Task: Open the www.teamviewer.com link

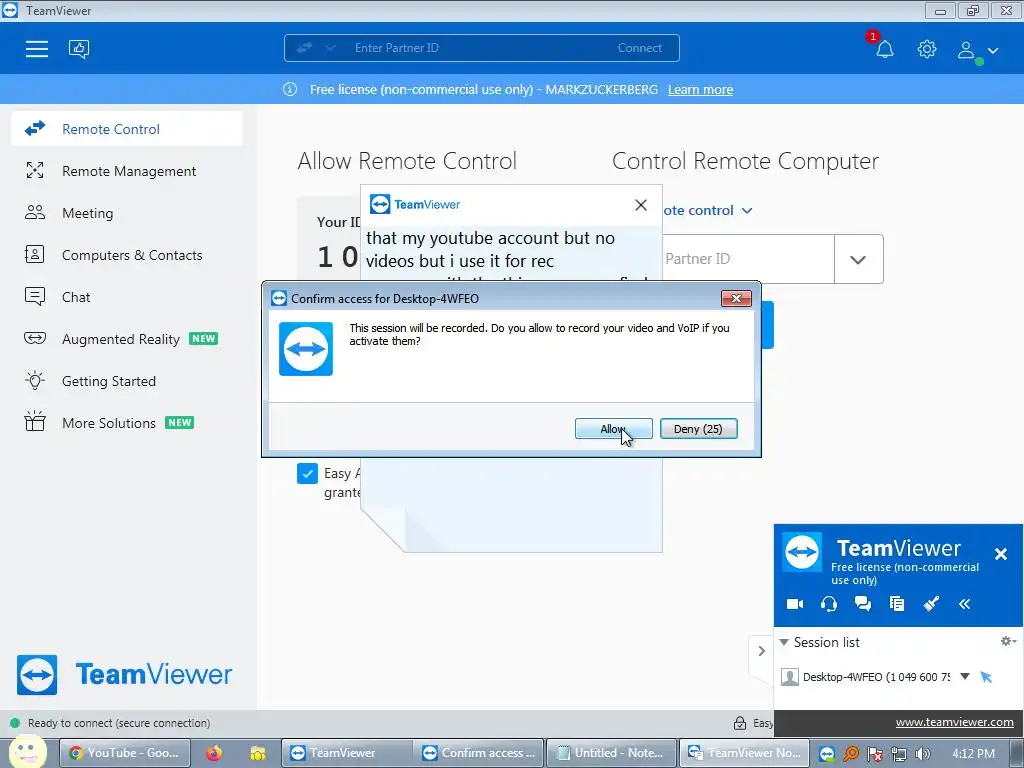Action: [954, 722]
